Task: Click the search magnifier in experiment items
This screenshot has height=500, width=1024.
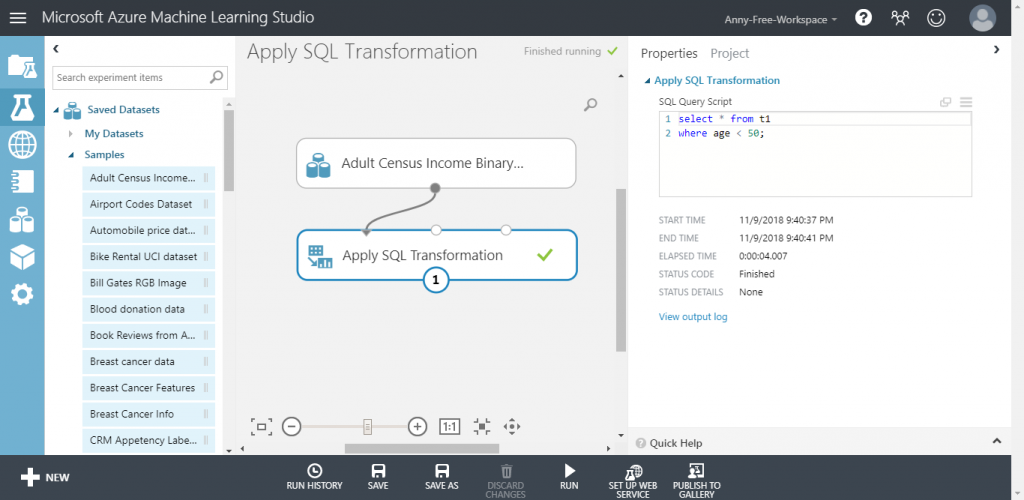Action: click(216, 77)
